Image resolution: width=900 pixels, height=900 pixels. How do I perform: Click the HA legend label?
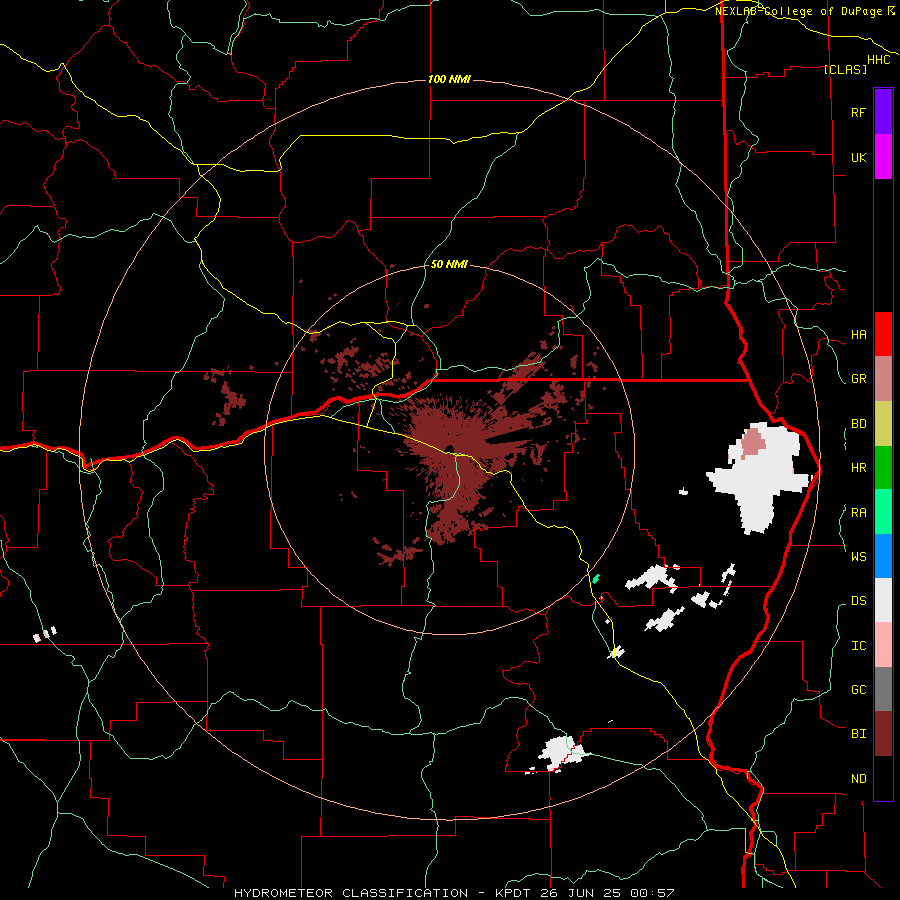[x=858, y=335]
